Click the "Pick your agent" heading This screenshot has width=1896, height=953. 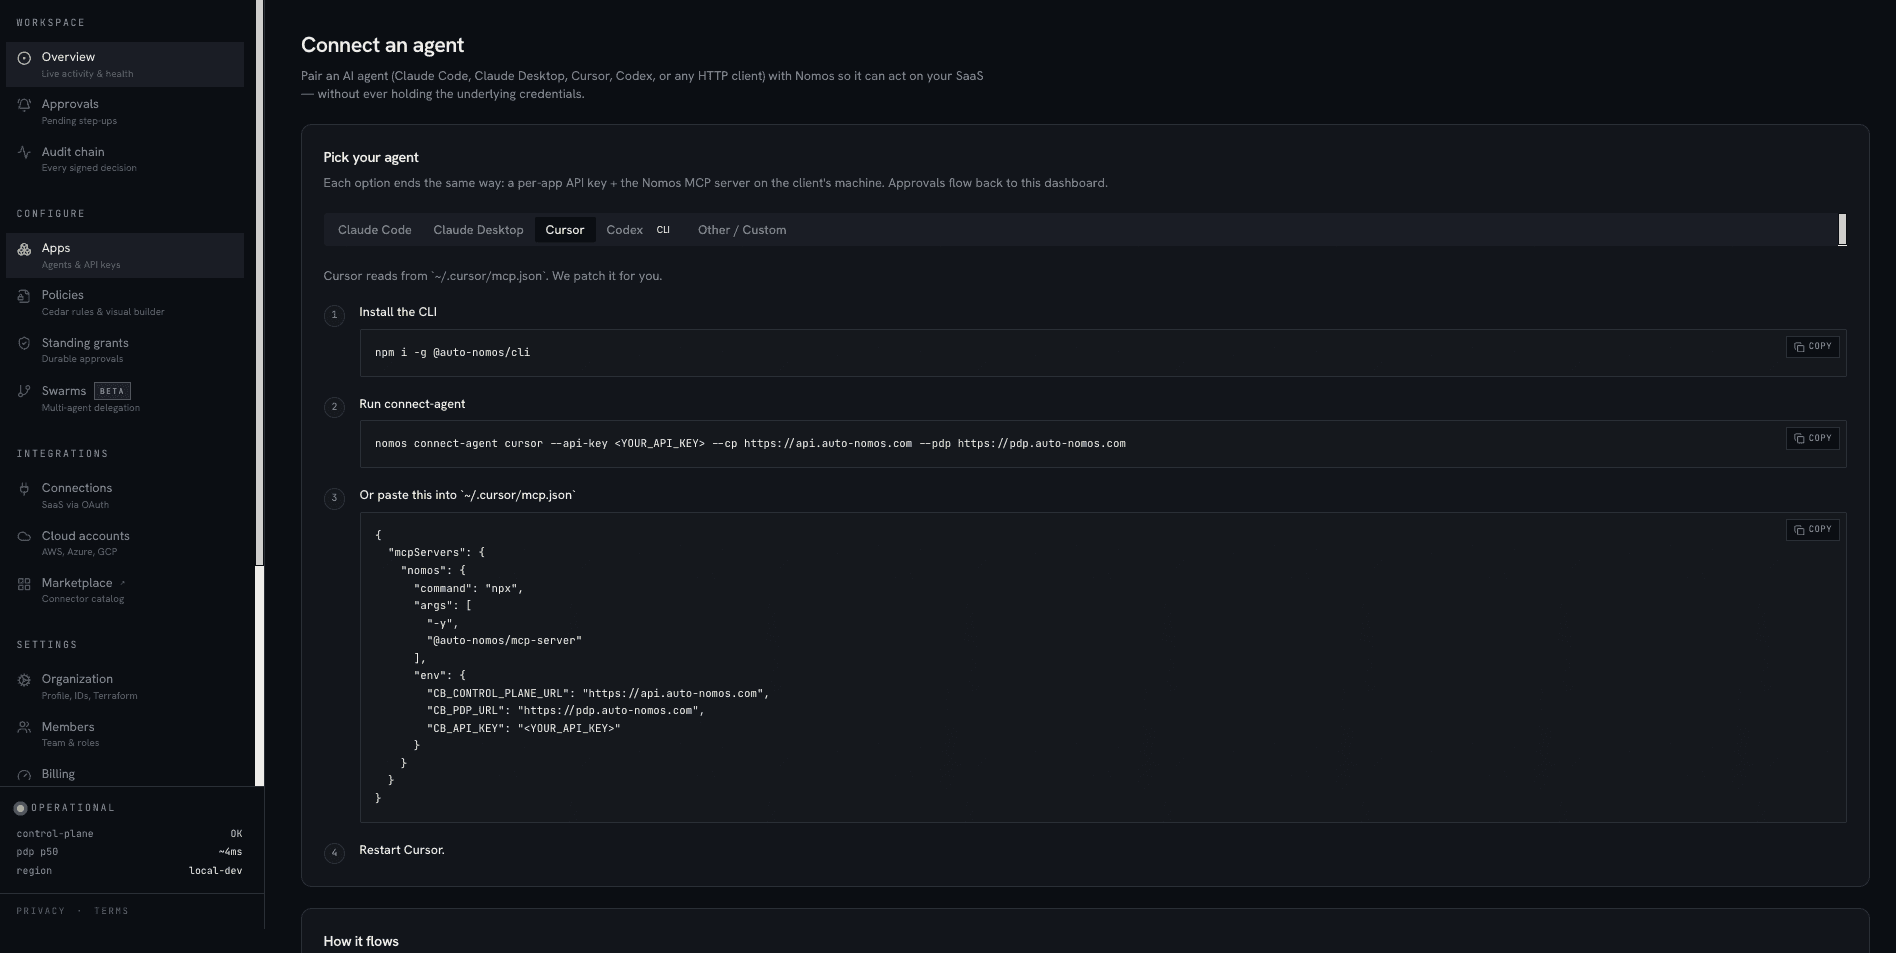(x=371, y=157)
